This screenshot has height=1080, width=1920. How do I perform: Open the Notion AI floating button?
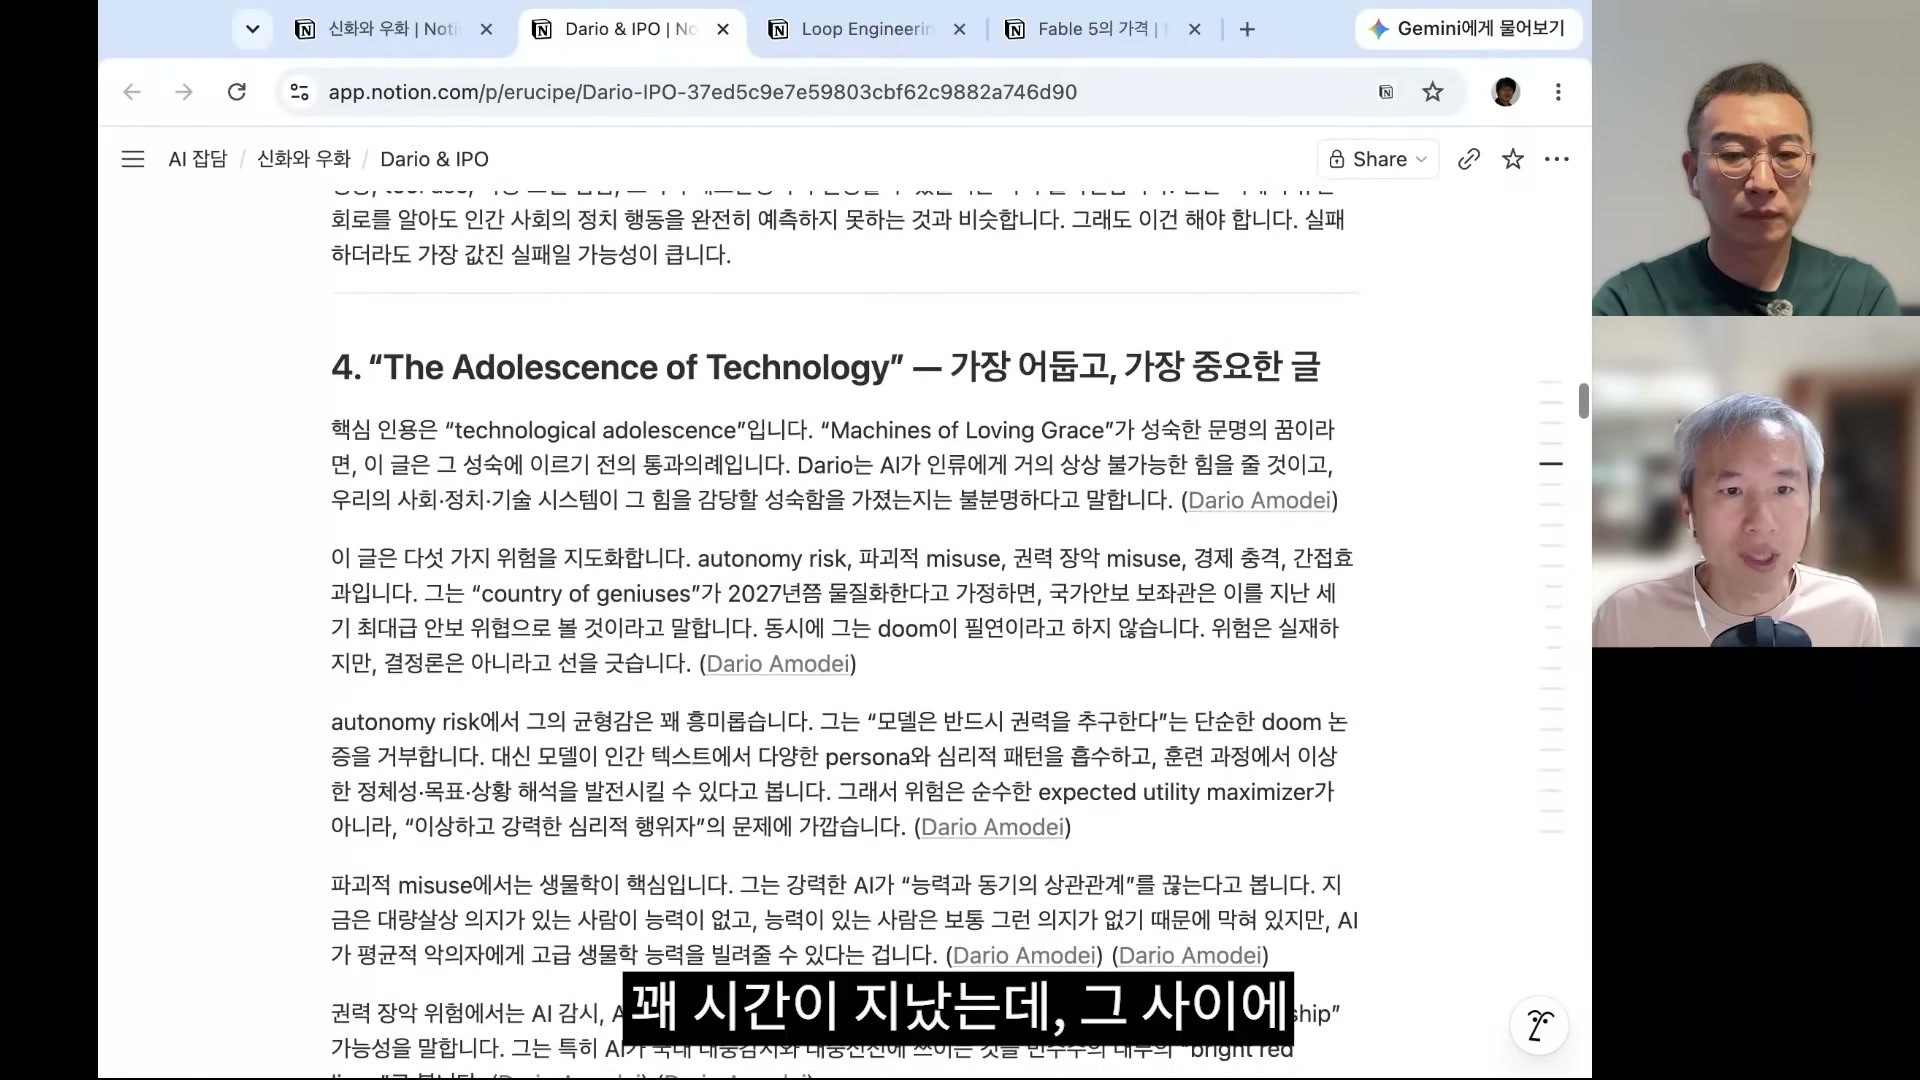point(1539,1026)
